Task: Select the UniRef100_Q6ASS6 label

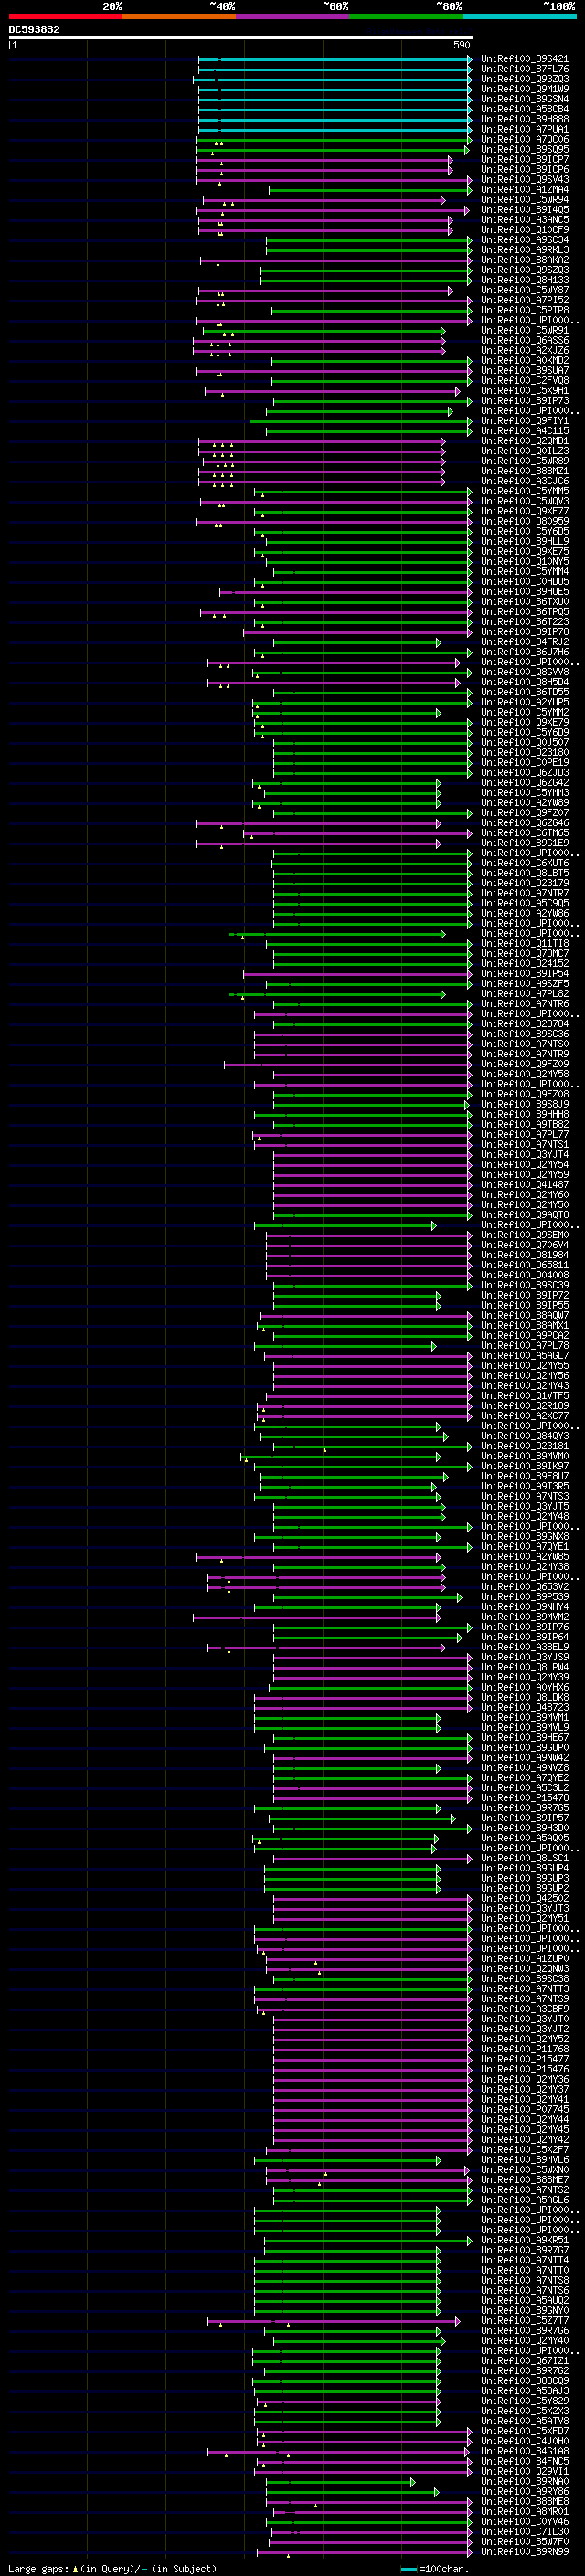Action: pos(525,340)
